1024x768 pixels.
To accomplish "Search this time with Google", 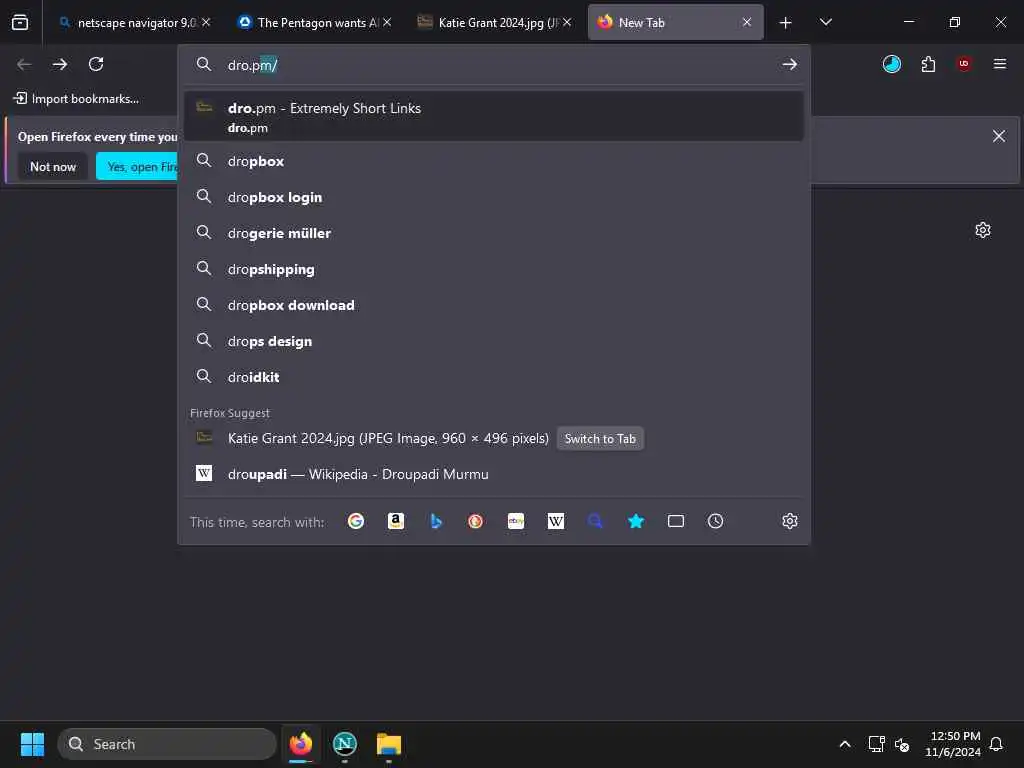I will click(356, 521).
